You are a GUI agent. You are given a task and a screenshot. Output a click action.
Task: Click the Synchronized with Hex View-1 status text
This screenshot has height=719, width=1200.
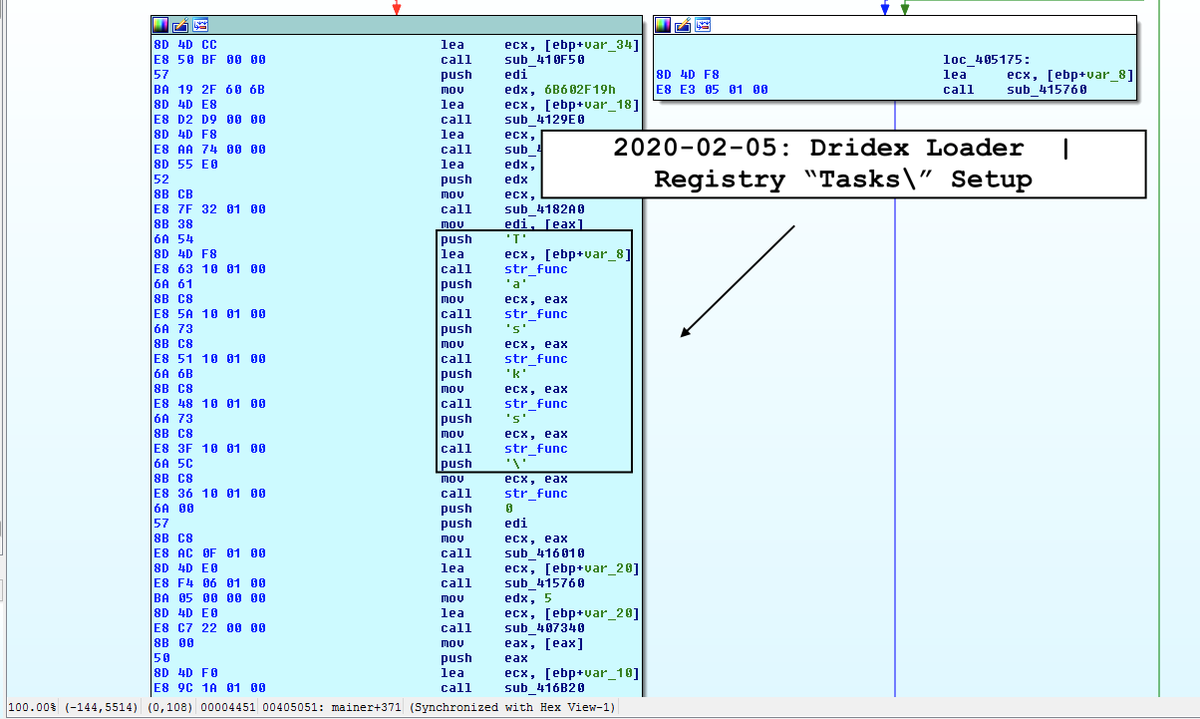(512, 708)
